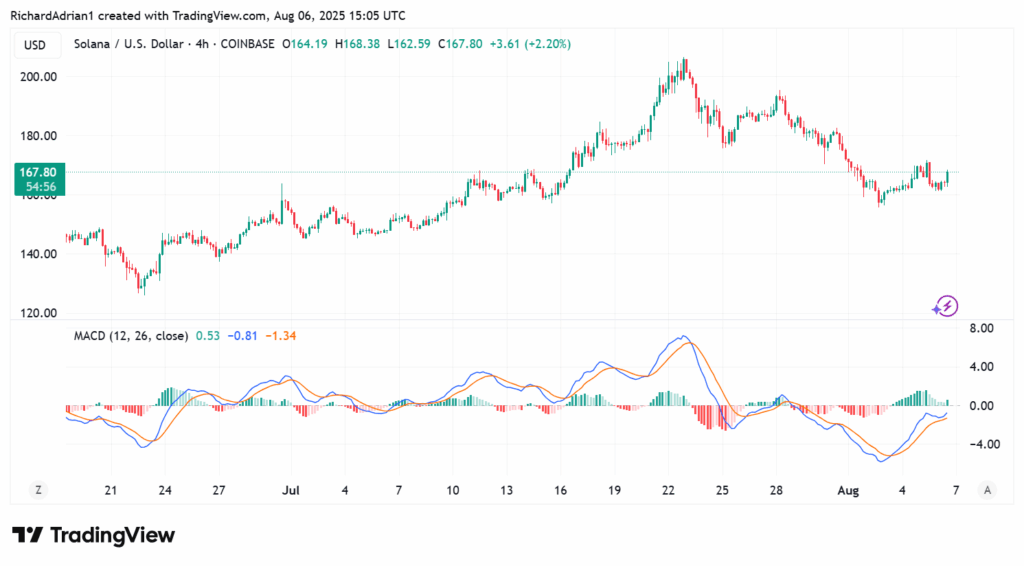
Task: Click the green 167.80 current price label
Action: pos(40,179)
